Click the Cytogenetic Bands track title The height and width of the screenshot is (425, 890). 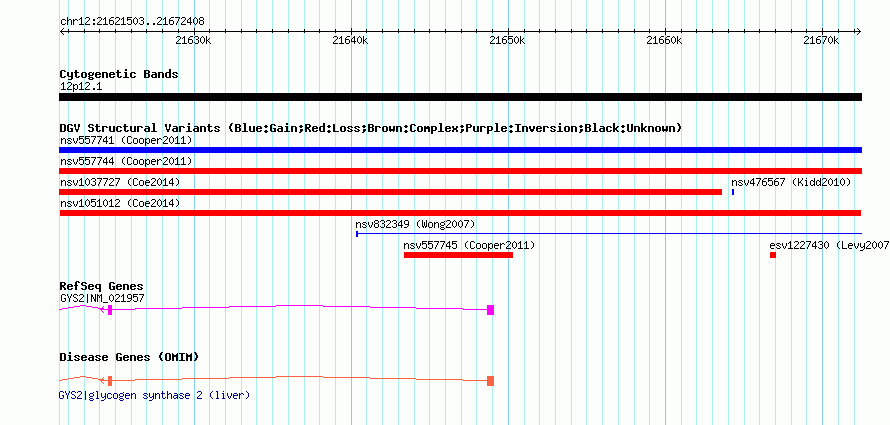point(119,74)
